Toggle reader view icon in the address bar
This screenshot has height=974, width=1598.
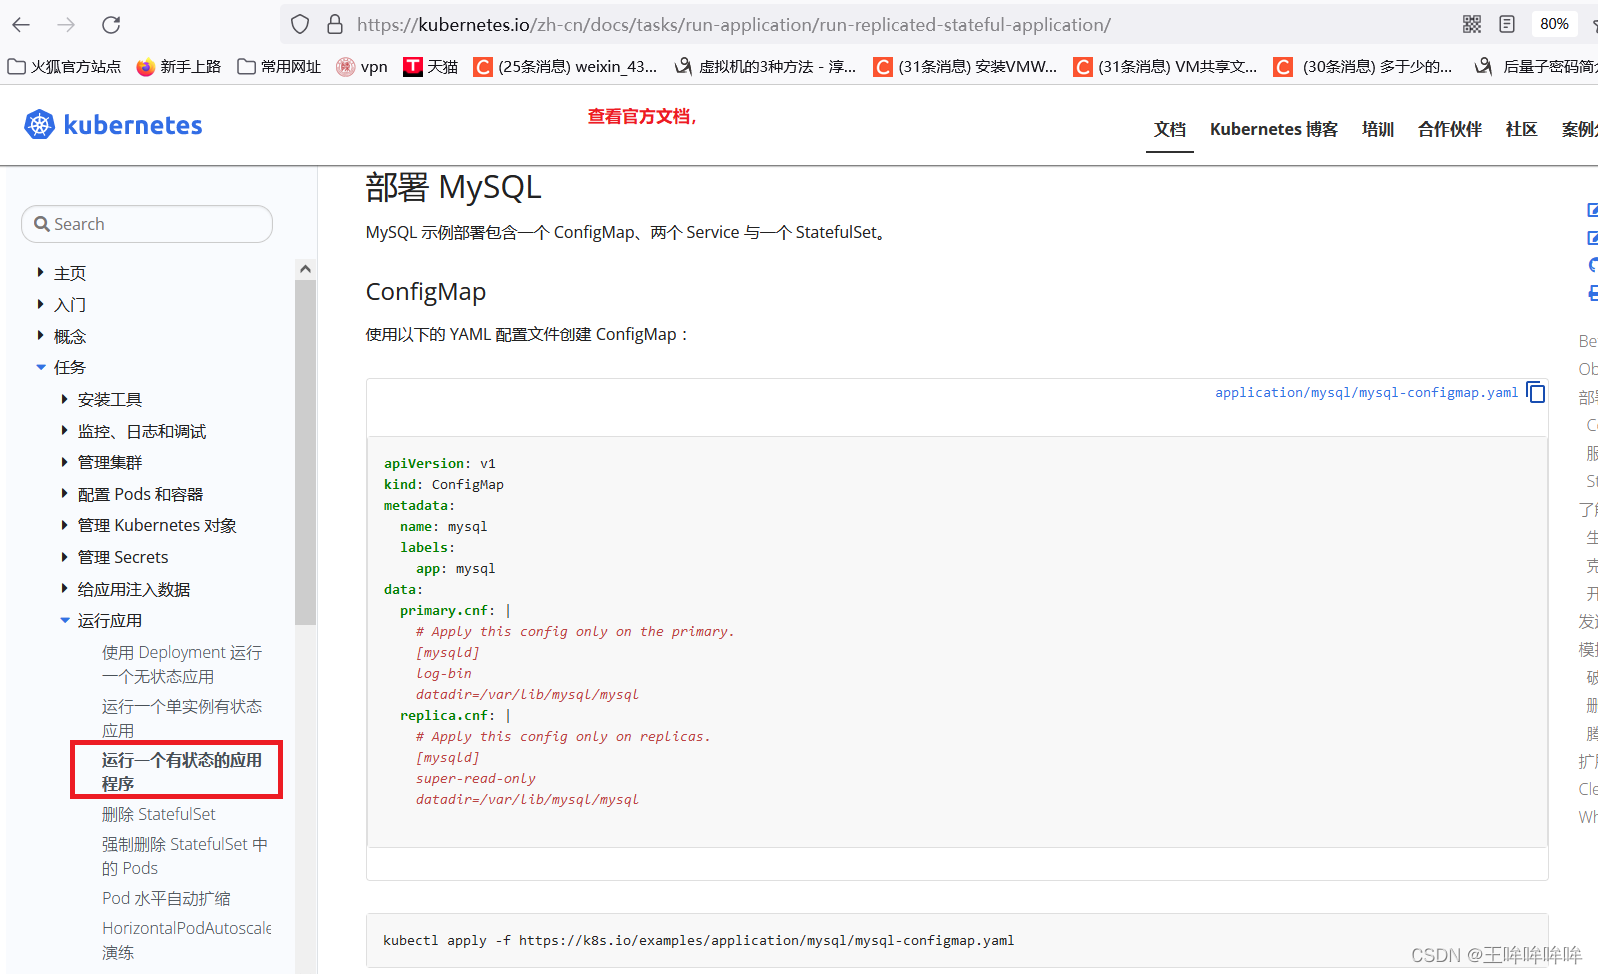[1507, 24]
